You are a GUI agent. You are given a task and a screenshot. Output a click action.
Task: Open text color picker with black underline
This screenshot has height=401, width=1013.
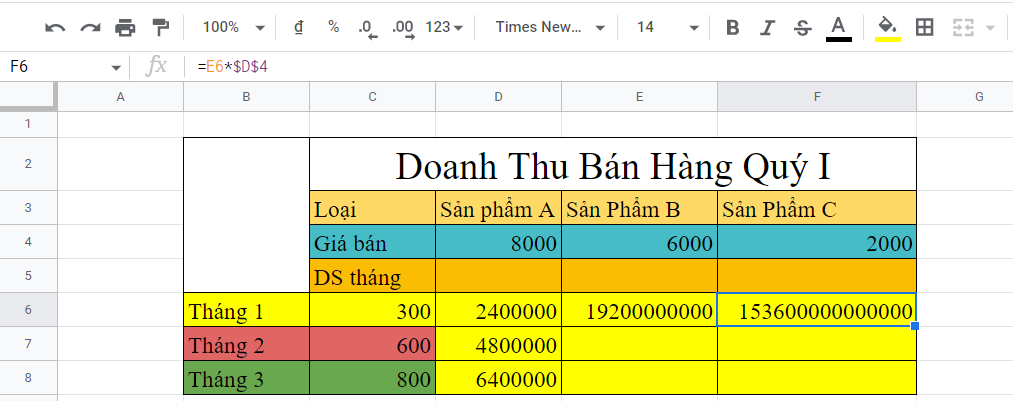839,28
